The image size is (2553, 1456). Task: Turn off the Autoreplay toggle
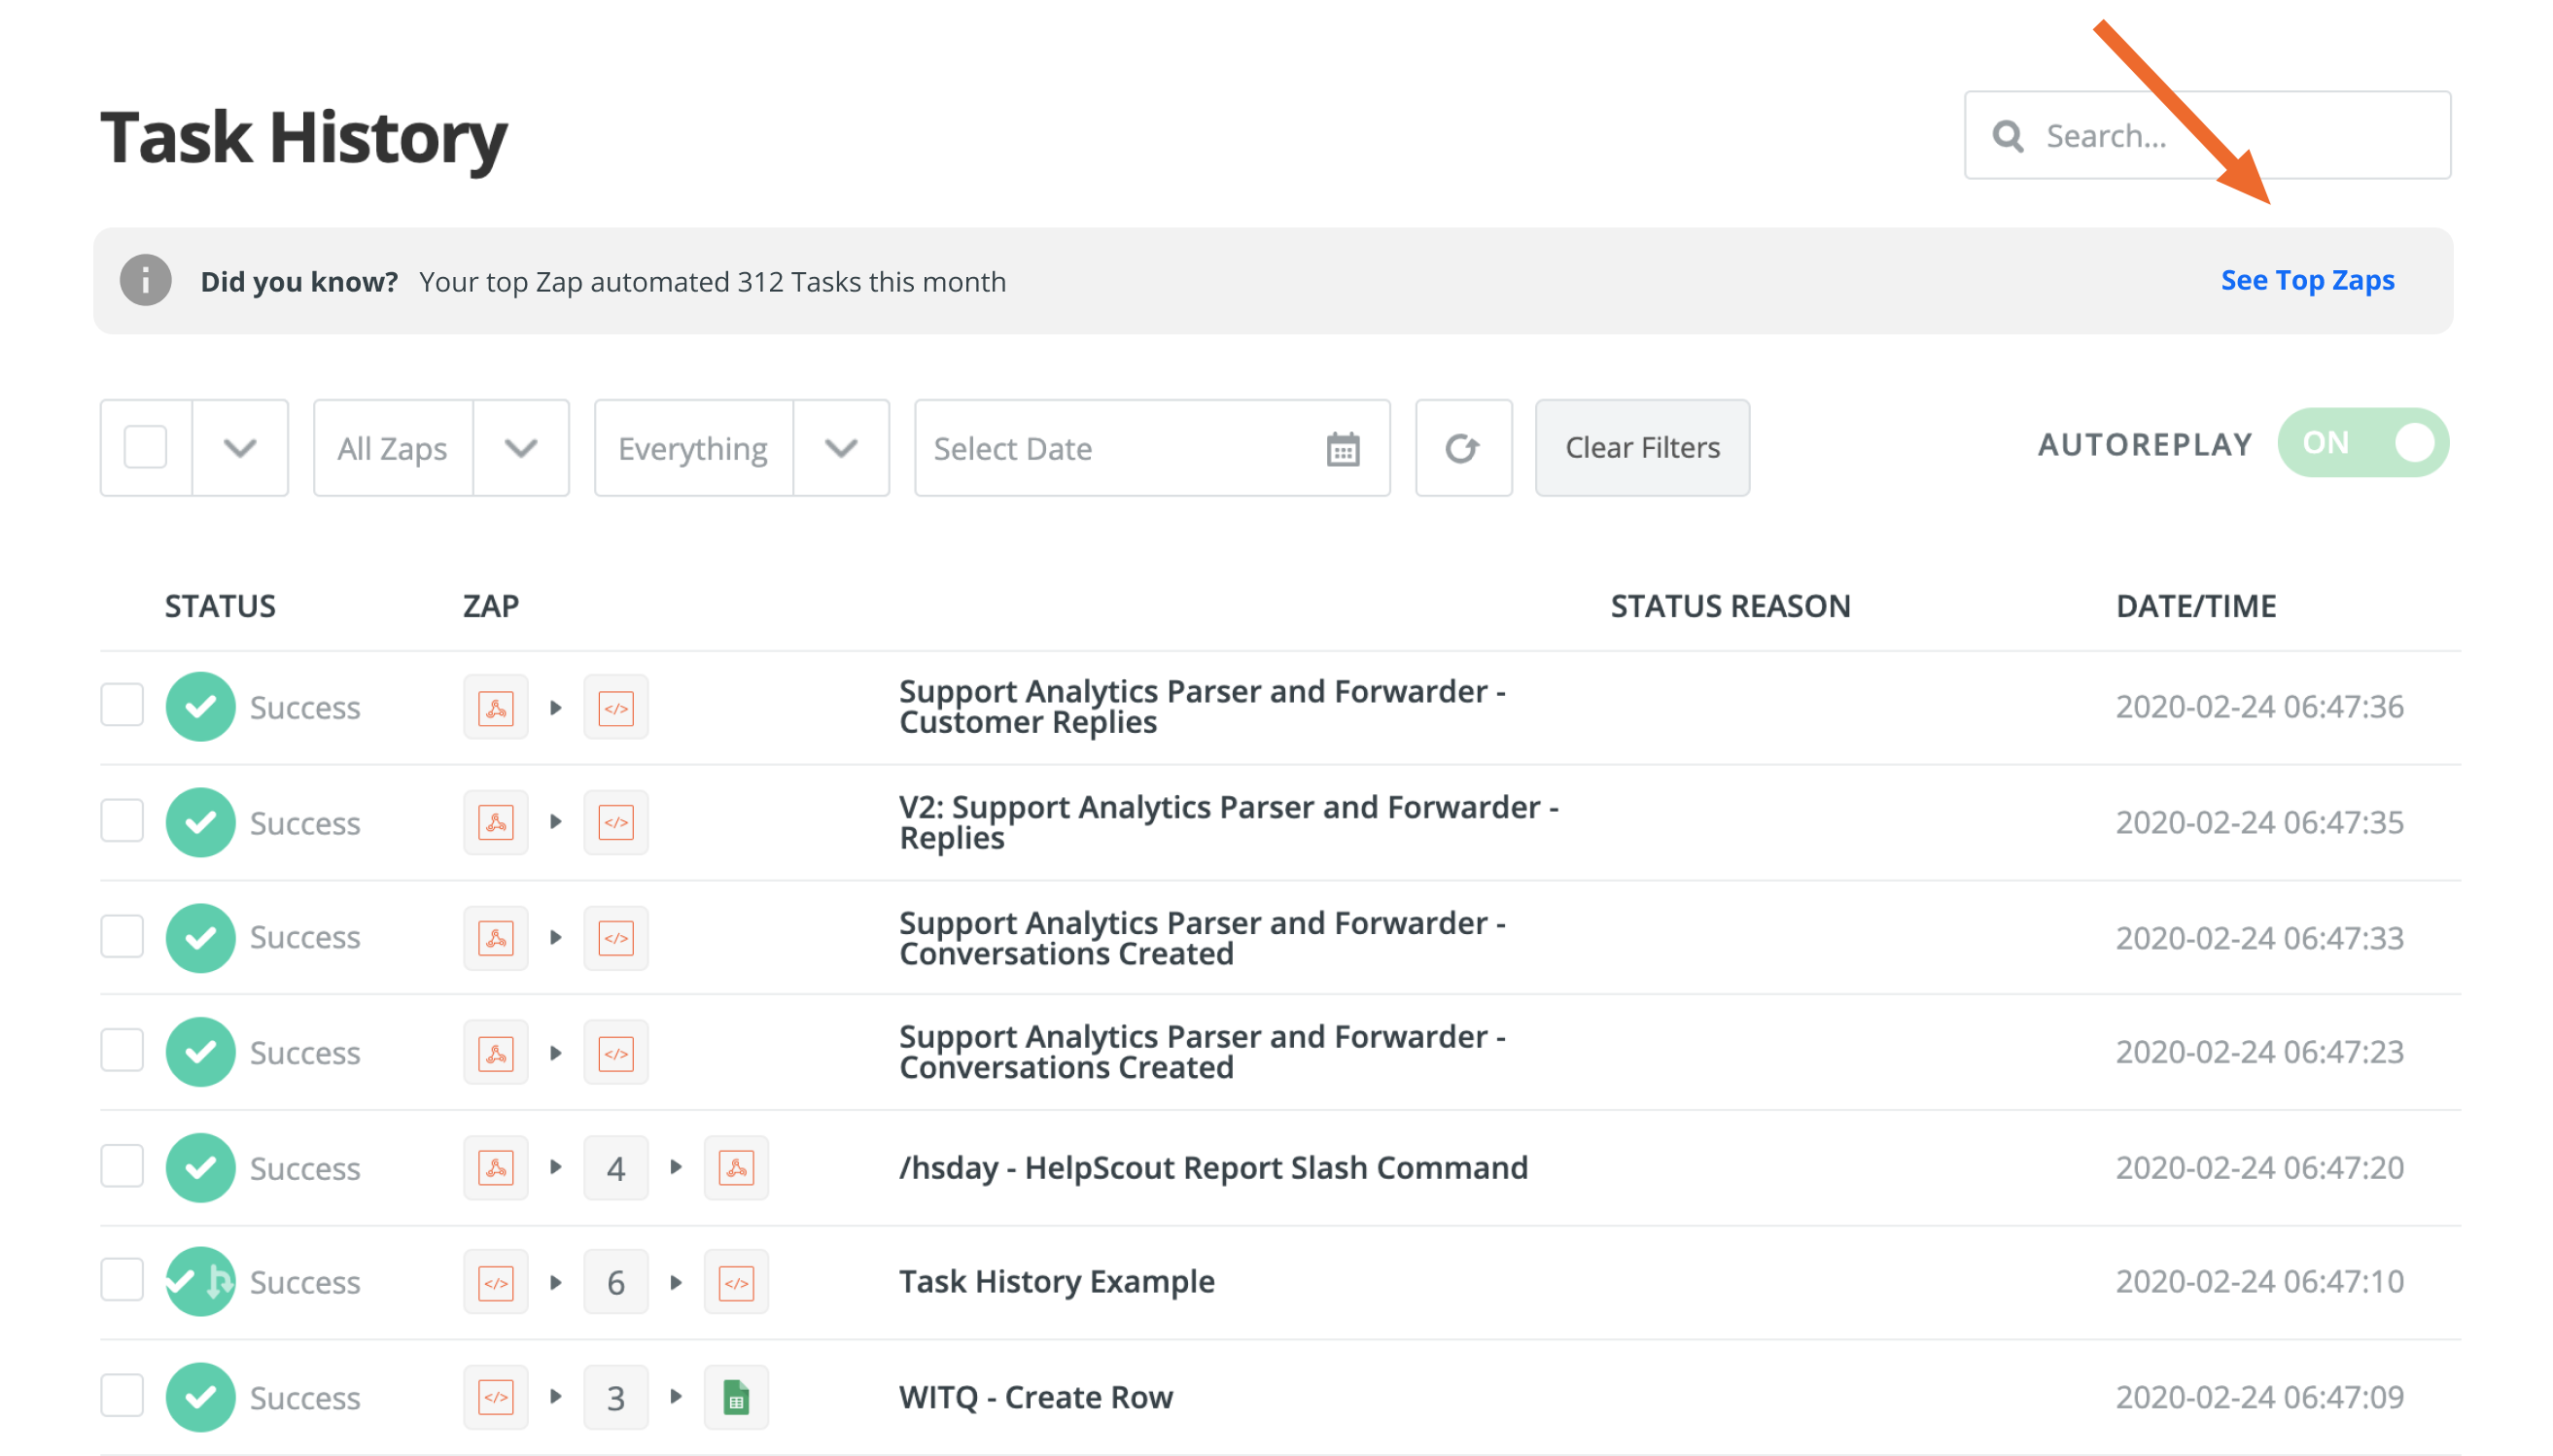click(x=2362, y=443)
